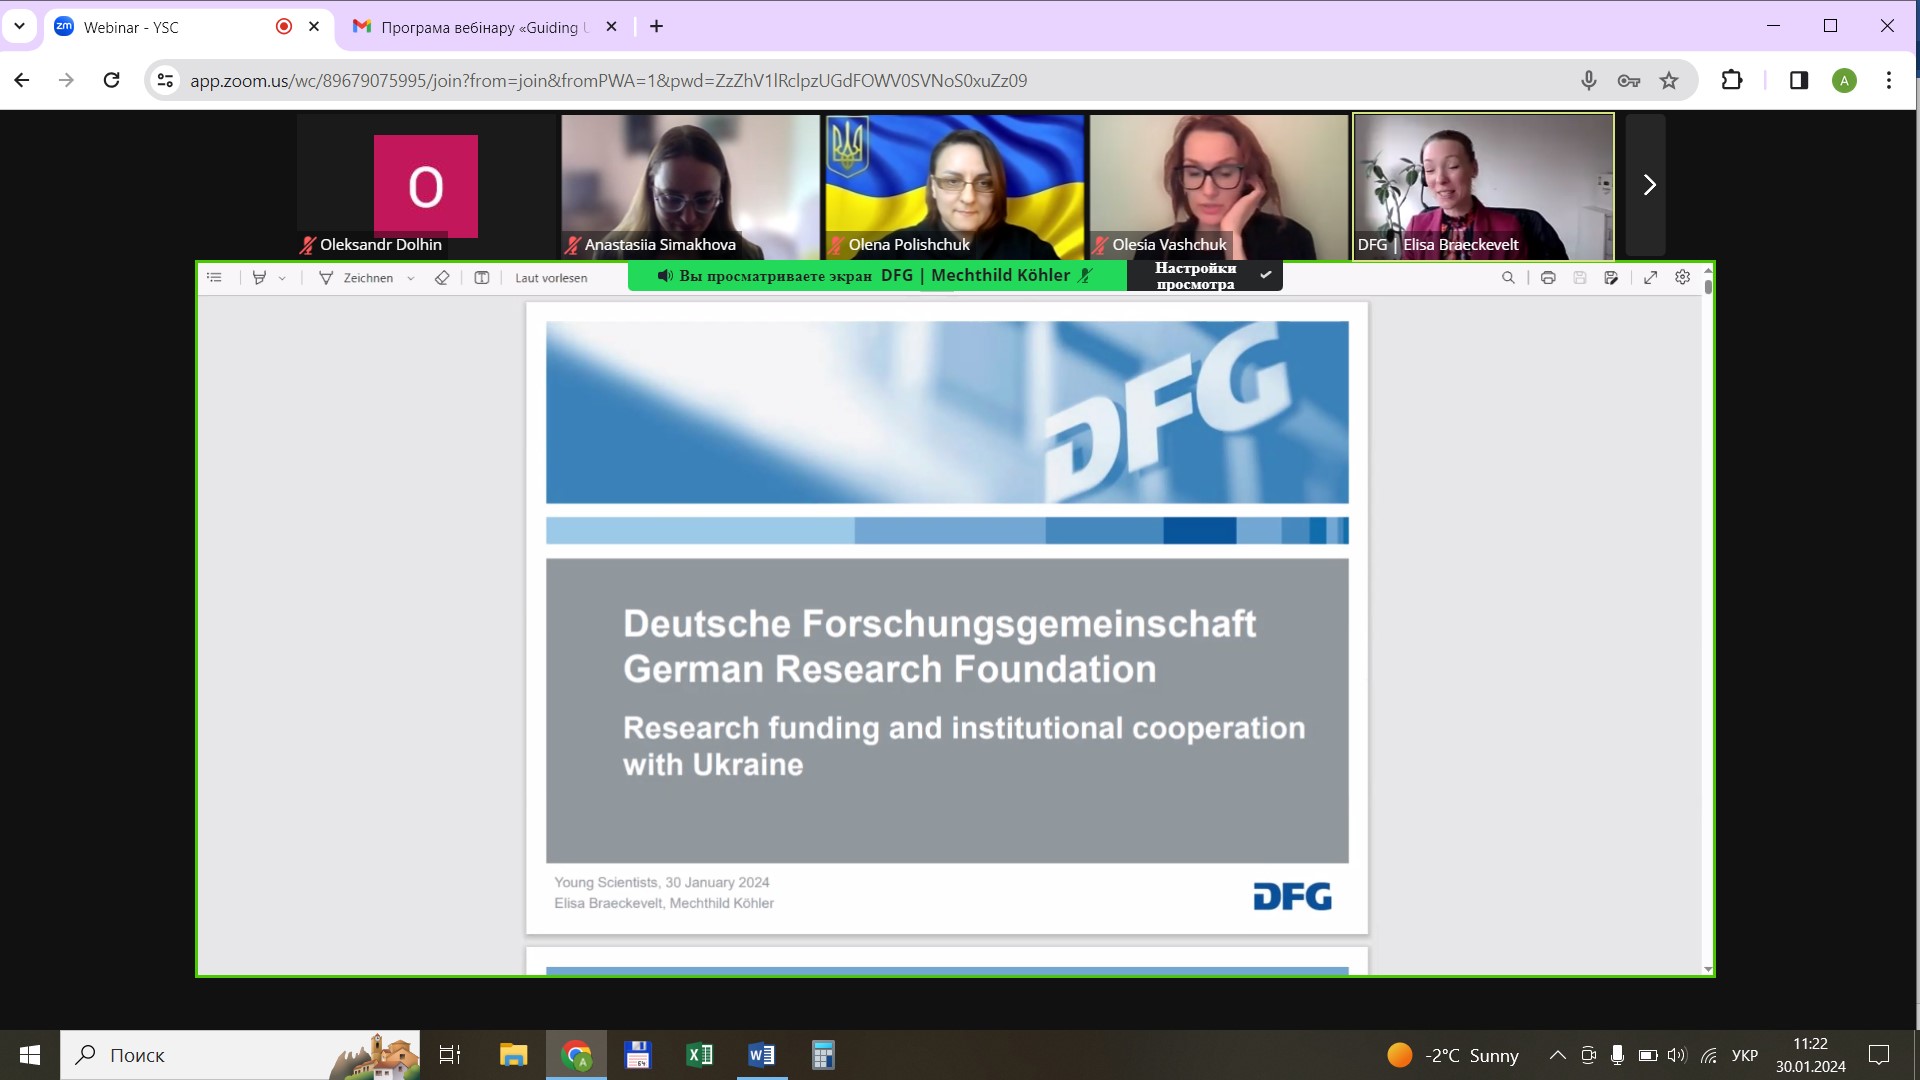Open a new browser tab
Screen dimensions: 1920x1080
tap(656, 27)
